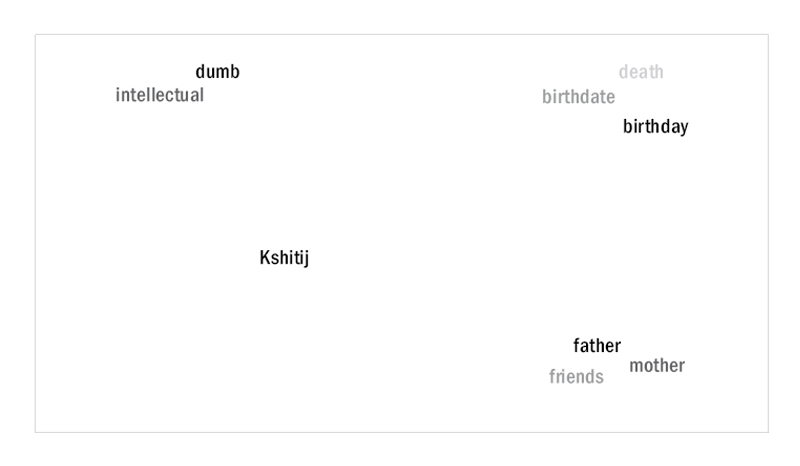Select the faded word "death"
Viewport: 800px width, 466px height.
641,72
